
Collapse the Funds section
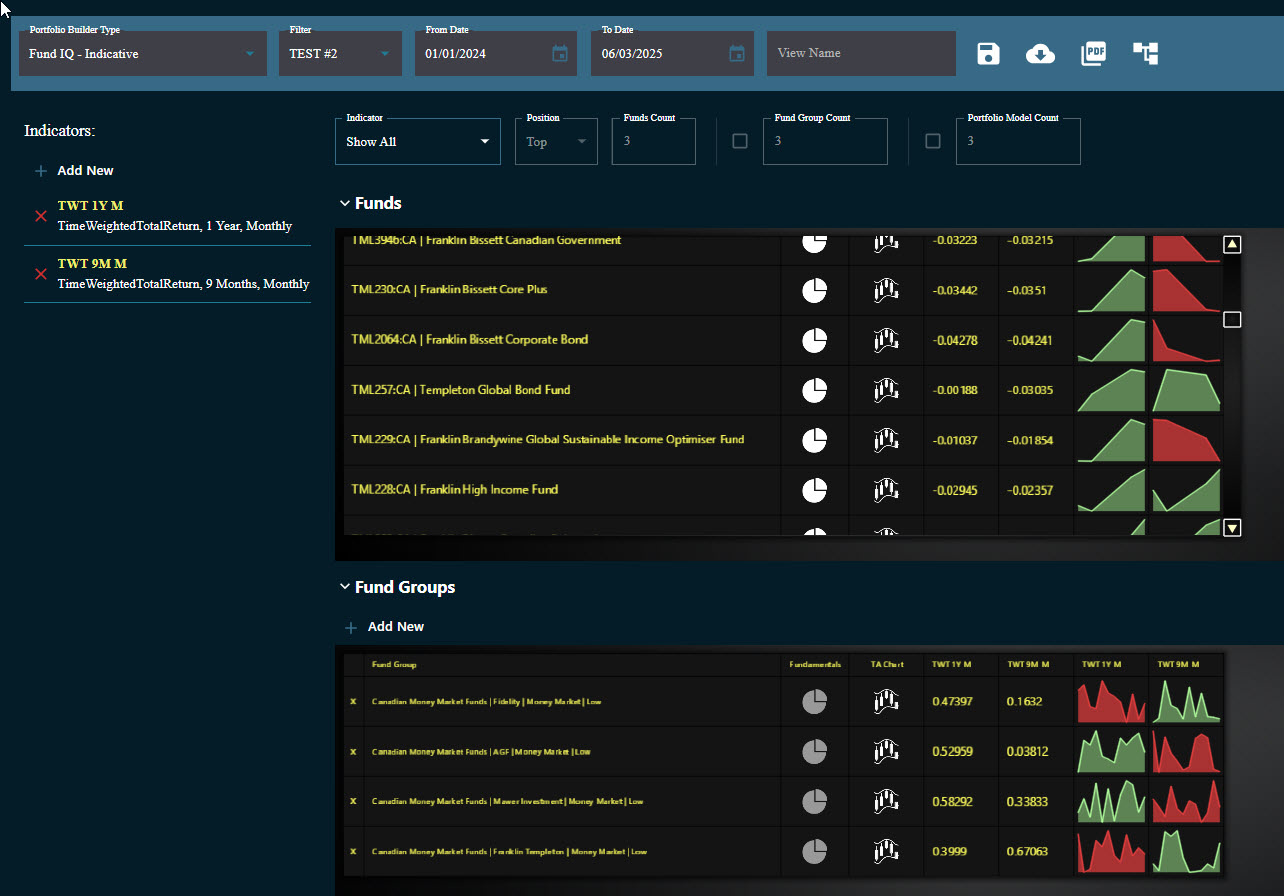coord(345,204)
